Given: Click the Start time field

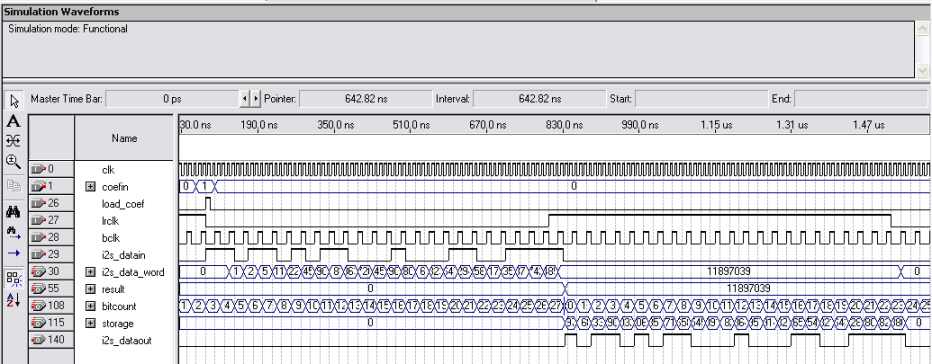Looking at the screenshot, I should 701,98.
